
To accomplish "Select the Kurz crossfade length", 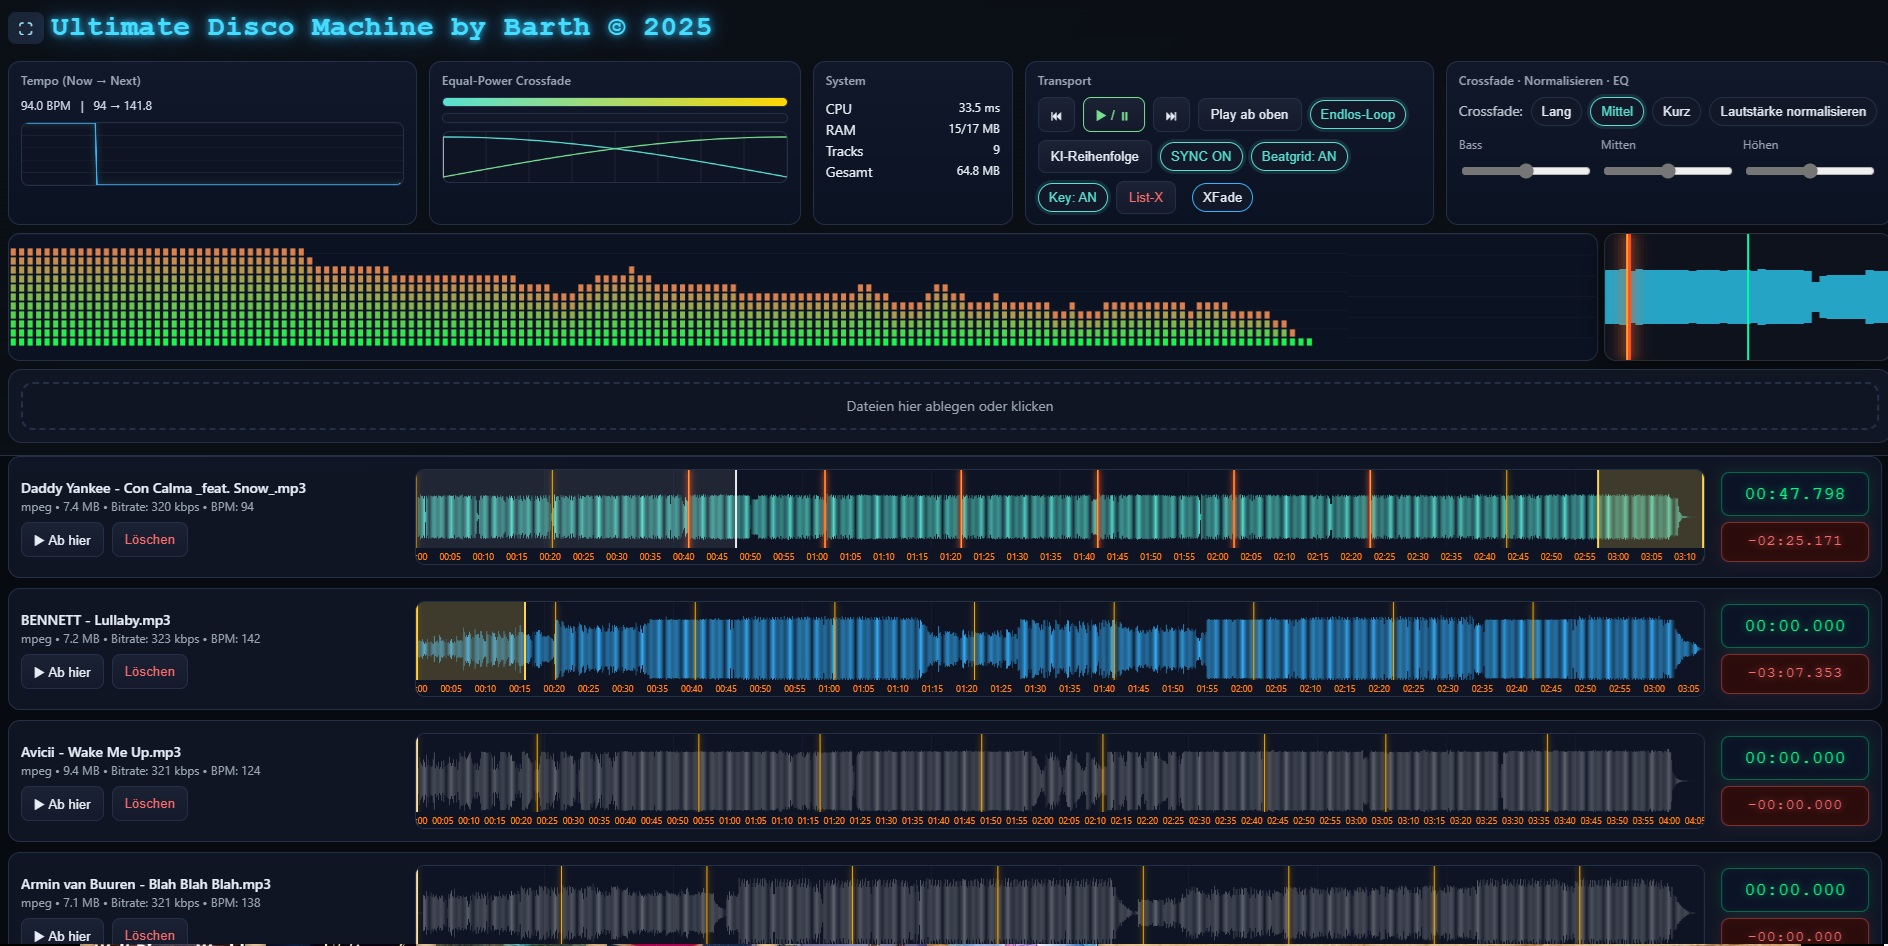I will (1676, 112).
